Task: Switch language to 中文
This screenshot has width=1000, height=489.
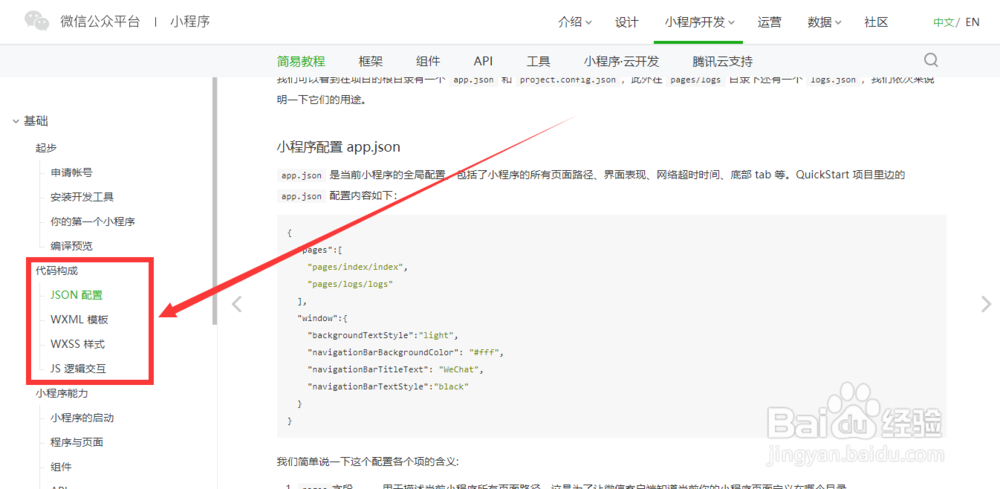Action: click(943, 22)
